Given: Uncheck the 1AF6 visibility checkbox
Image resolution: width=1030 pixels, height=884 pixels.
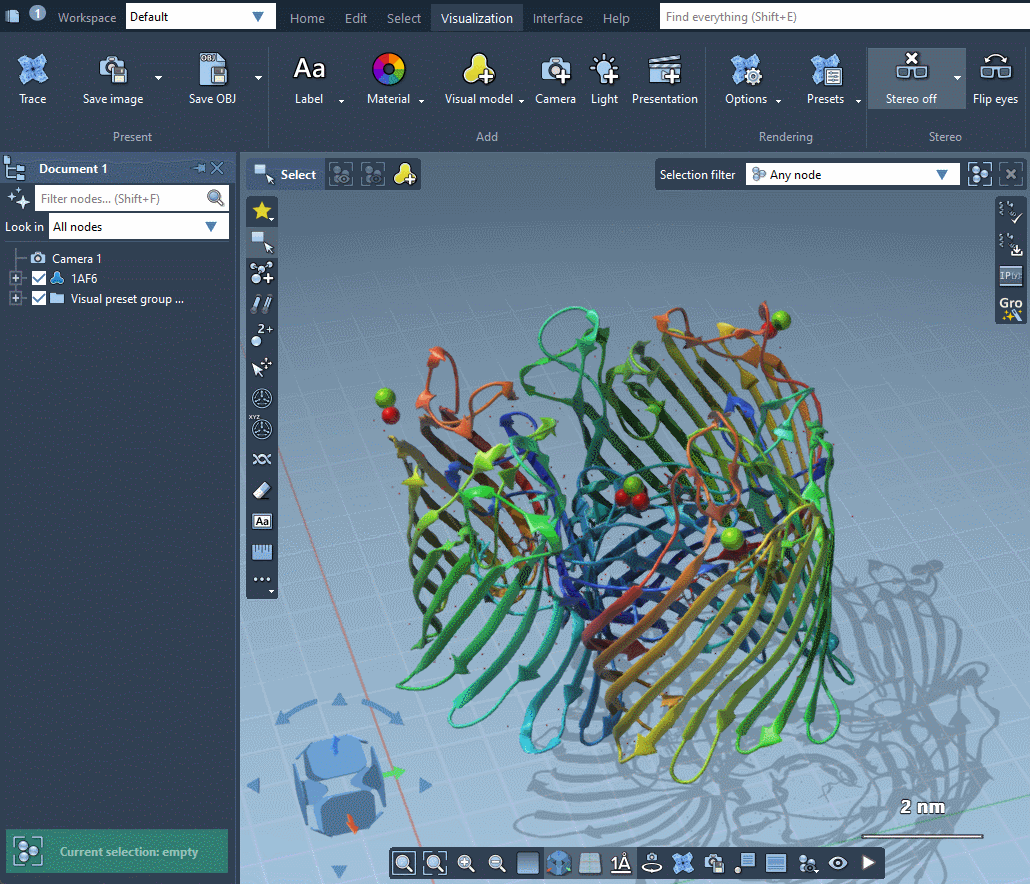Looking at the screenshot, I should pos(39,278).
